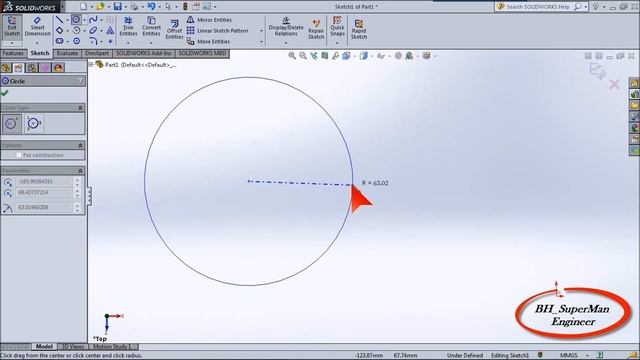Enable For construction checkbox
Screen dimensions: 640x360
tap(19, 155)
